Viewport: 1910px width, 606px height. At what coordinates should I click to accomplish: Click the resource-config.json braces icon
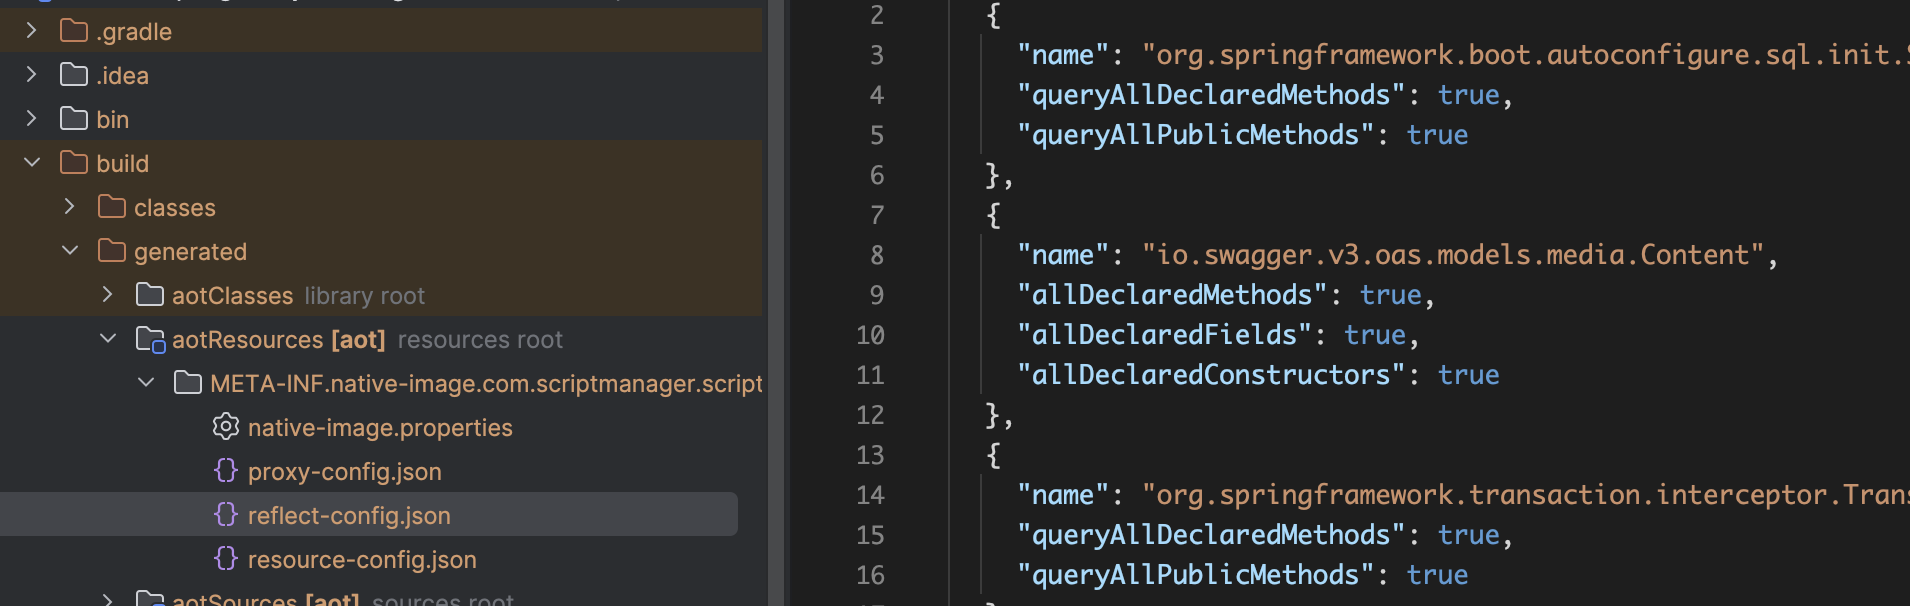(226, 559)
